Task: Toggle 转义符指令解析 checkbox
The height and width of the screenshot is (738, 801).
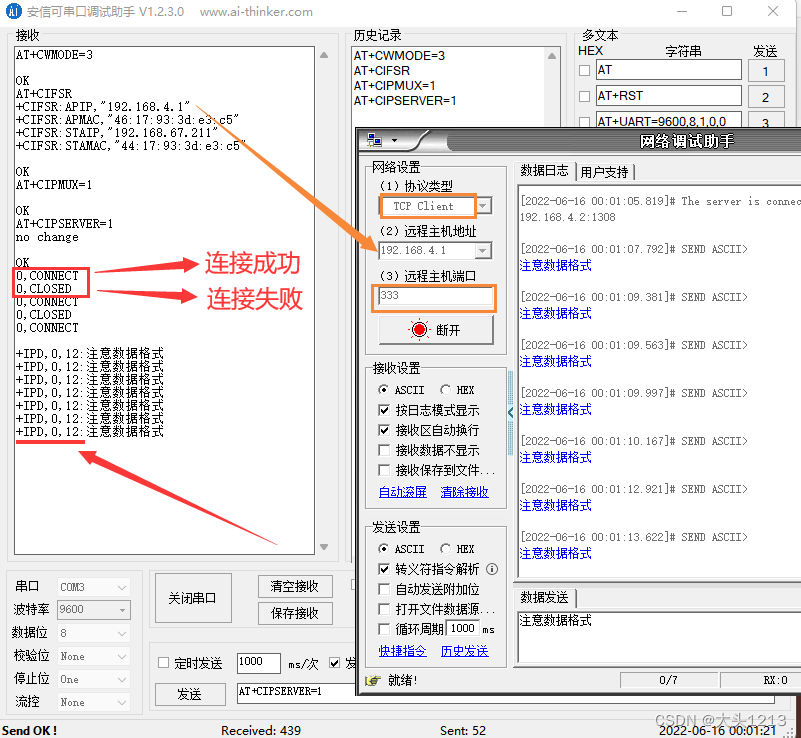Action: [384, 568]
